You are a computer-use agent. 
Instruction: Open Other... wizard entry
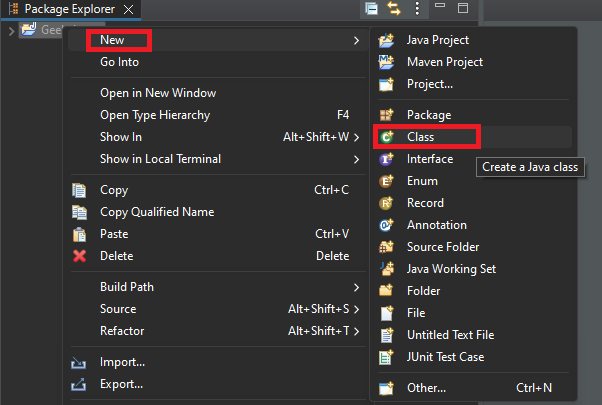coord(473,388)
